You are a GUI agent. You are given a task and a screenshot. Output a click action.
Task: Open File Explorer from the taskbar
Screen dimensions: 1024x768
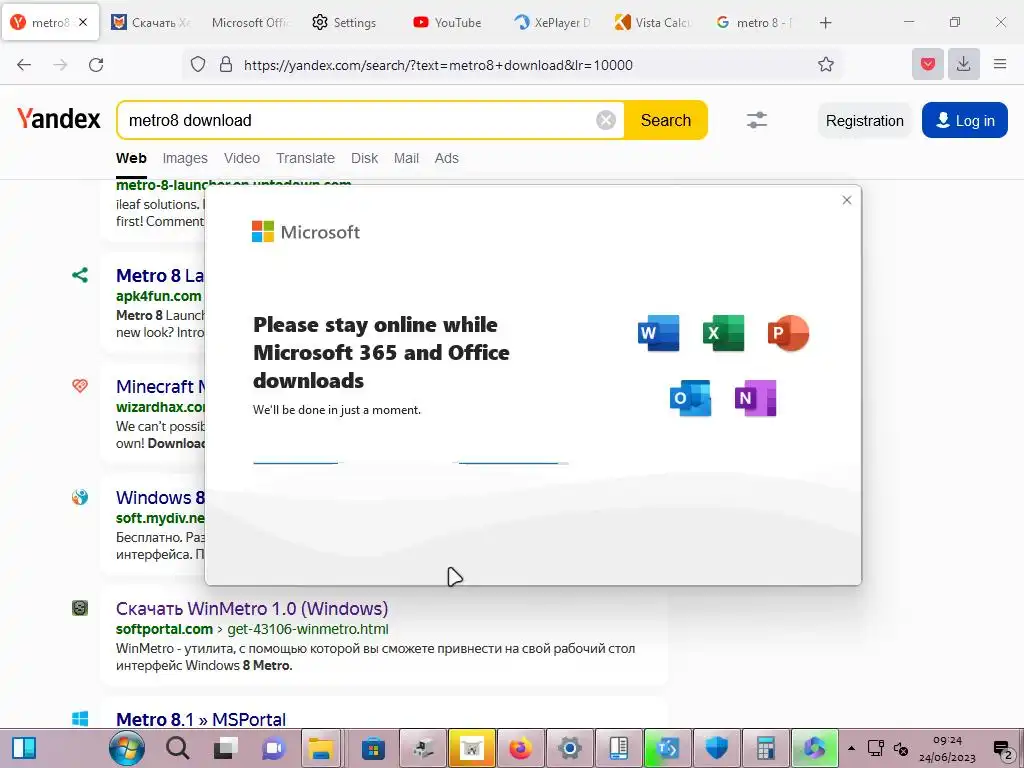(x=321, y=748)
